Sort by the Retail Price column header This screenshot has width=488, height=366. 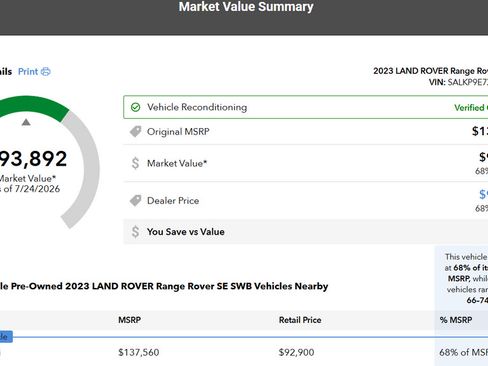click(300, 320)
